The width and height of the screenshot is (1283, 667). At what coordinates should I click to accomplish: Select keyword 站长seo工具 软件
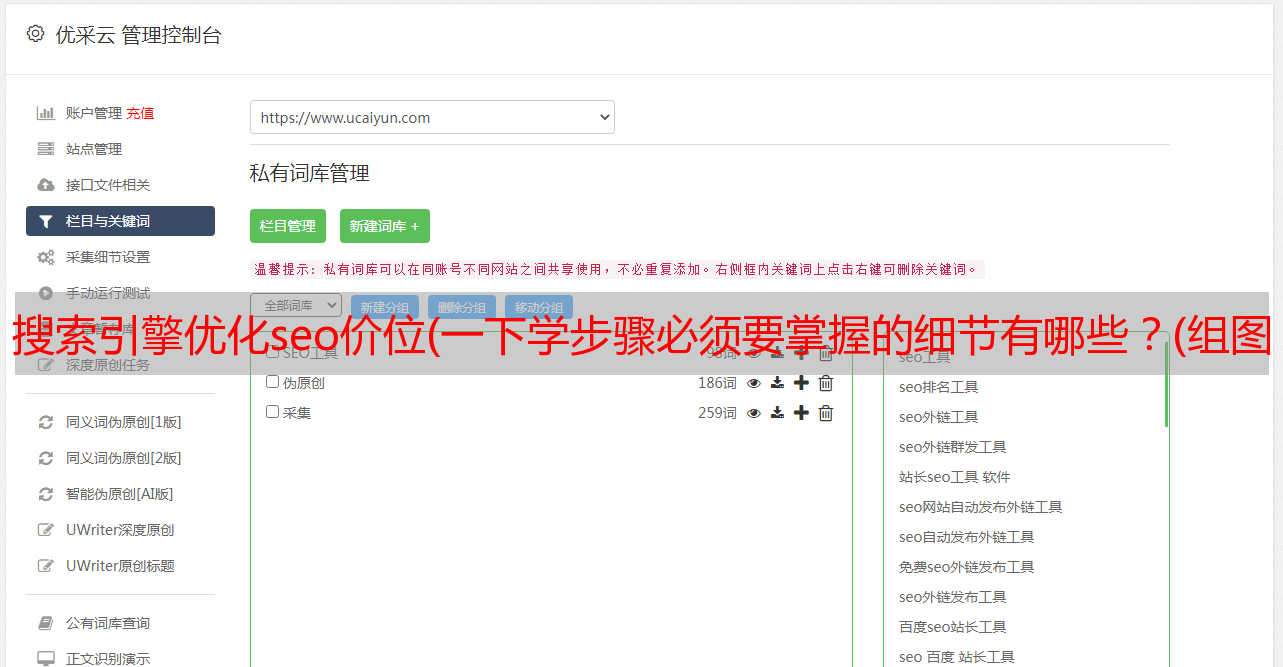954,477
